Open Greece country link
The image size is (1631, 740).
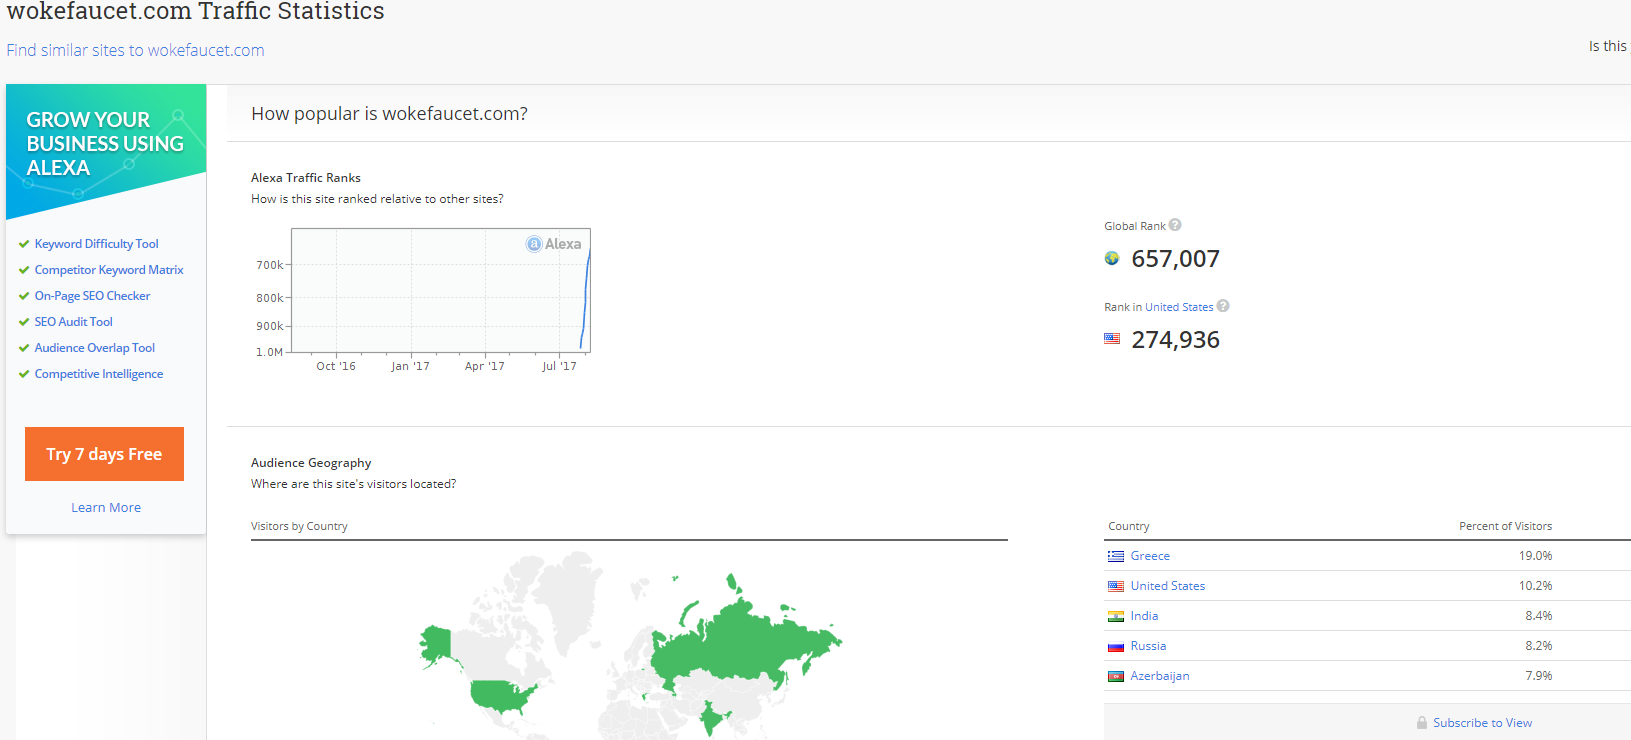tap(1150, 556)
